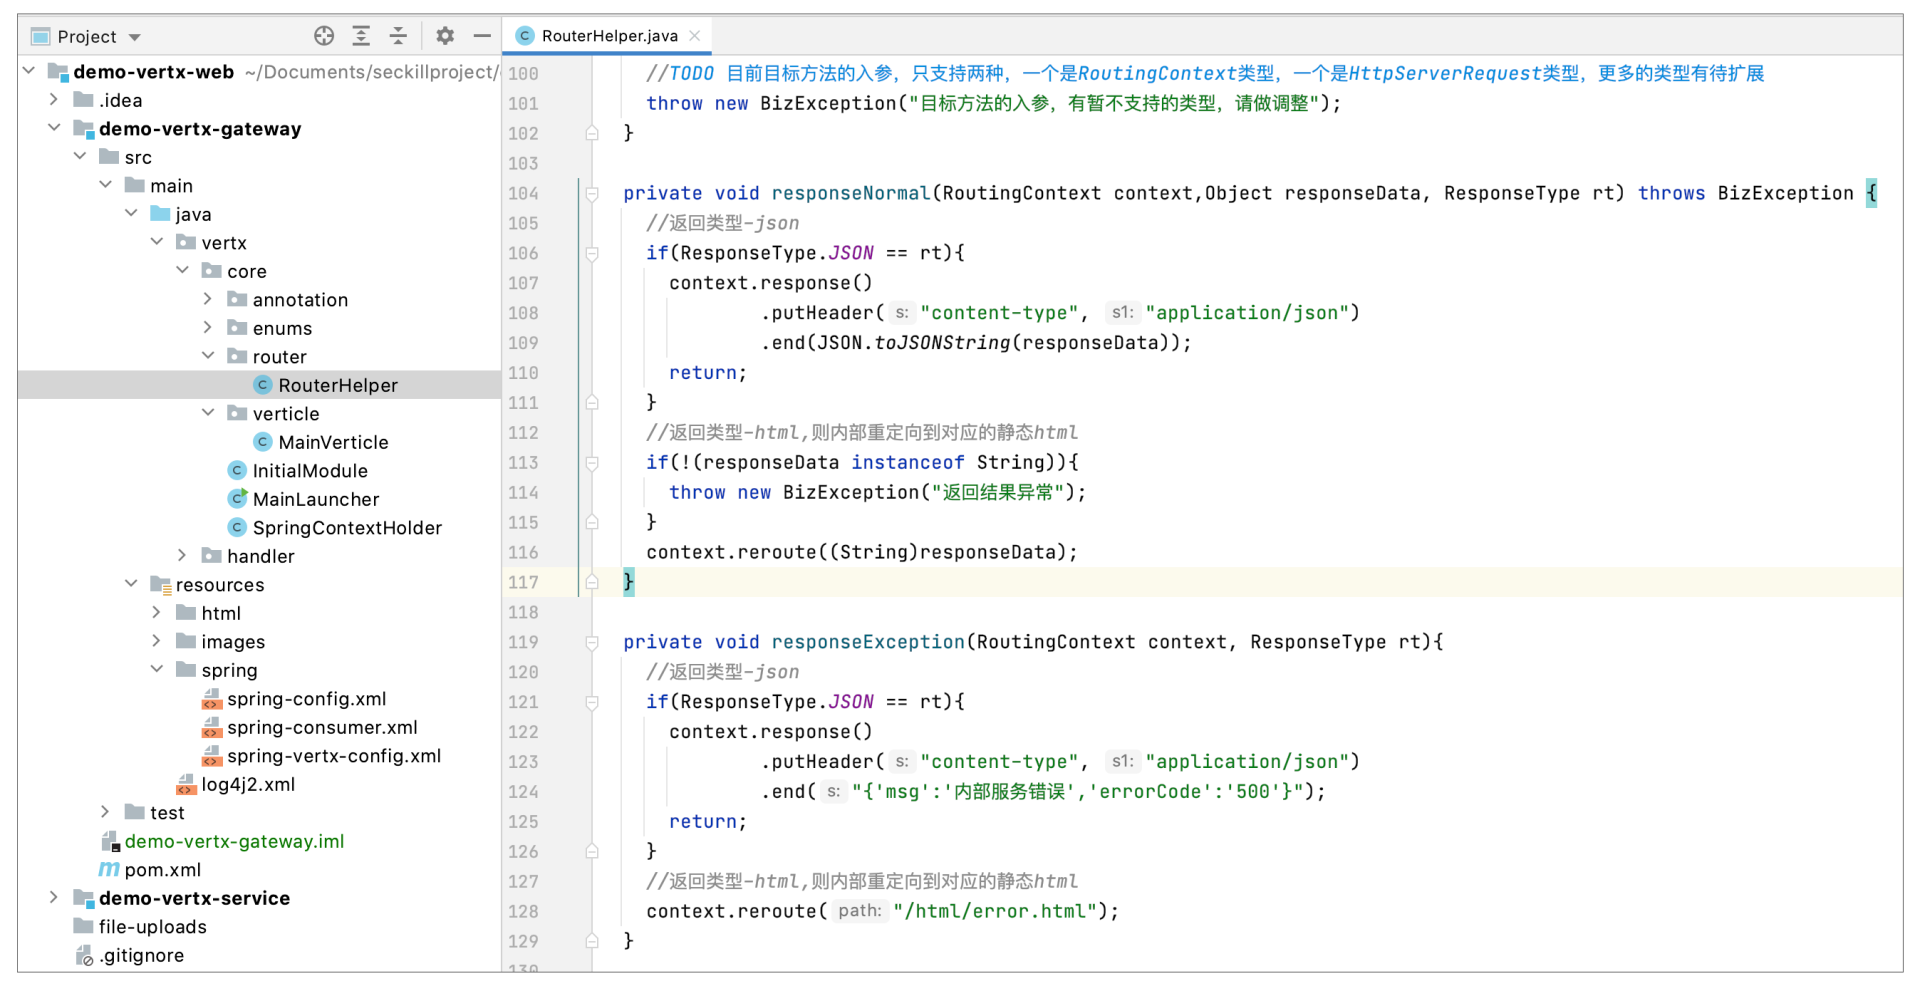Open log4j2.xml from the project tree
The height and width of the screenshot is (986, 1920).
click(x=247, y=784)
